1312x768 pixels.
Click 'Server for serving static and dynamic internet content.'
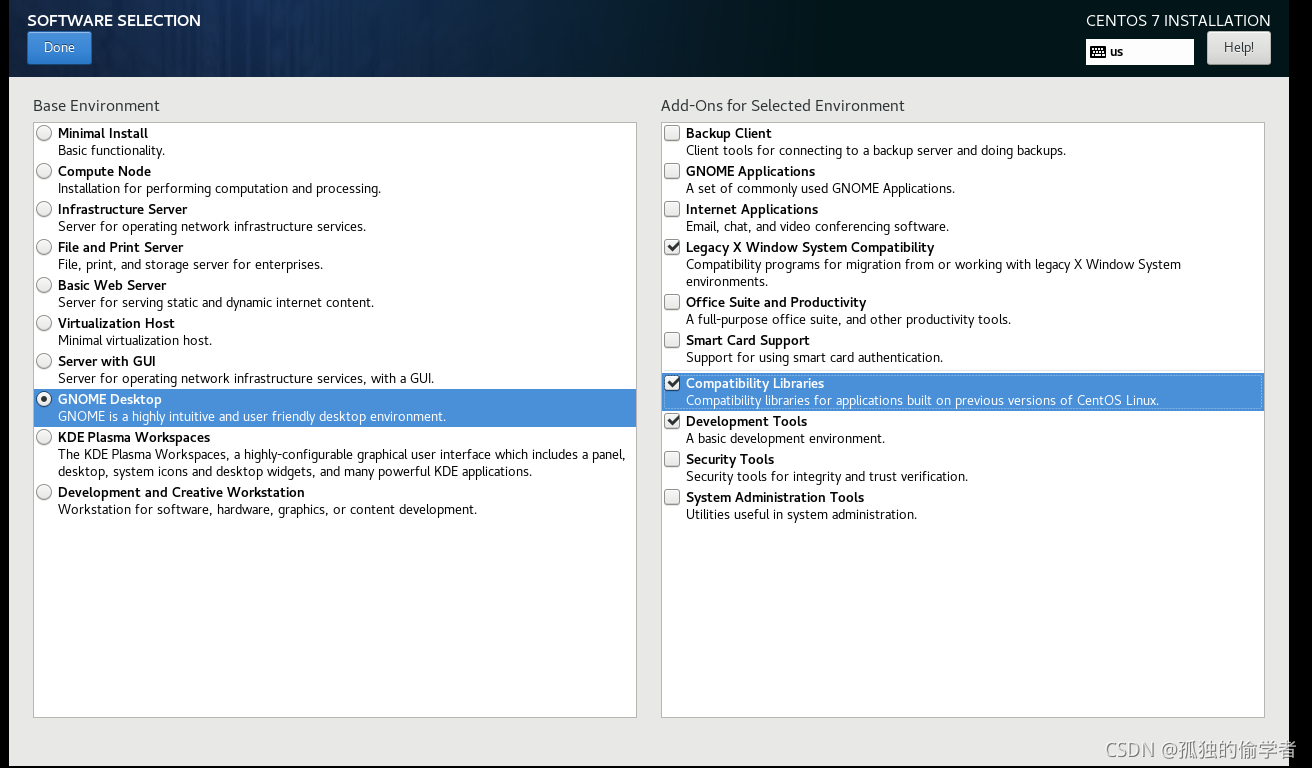click(216, 303)
